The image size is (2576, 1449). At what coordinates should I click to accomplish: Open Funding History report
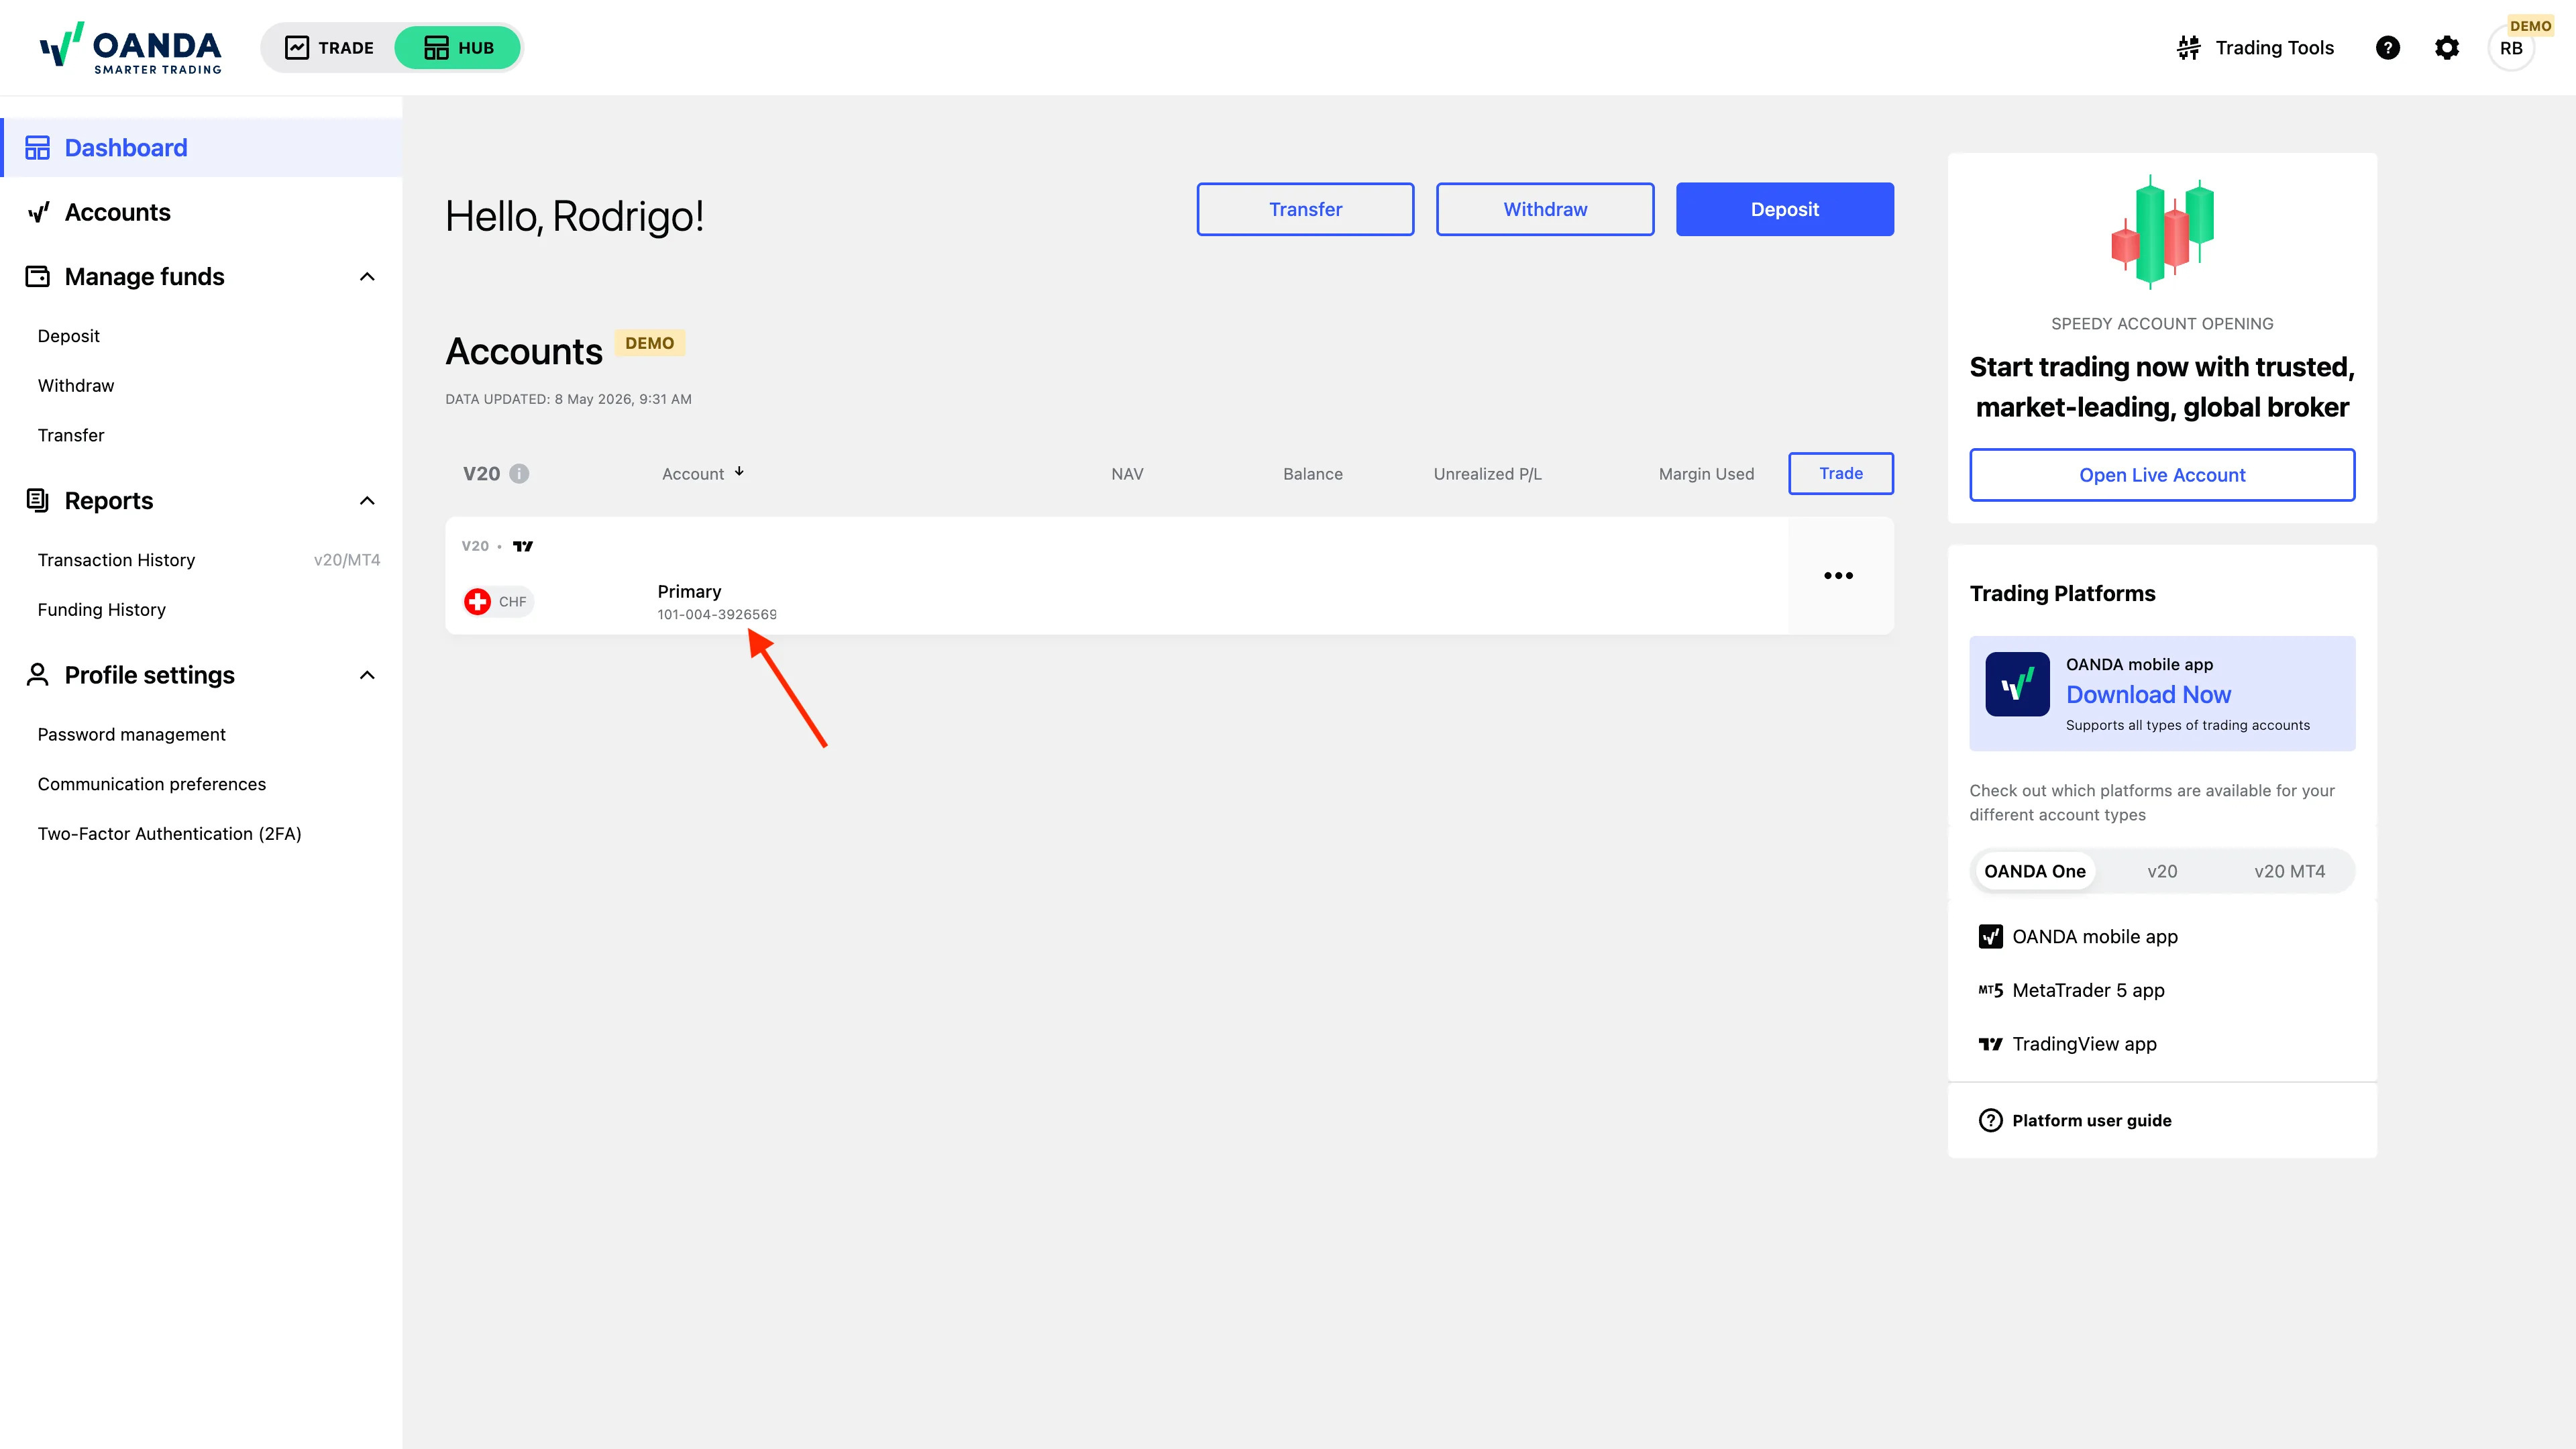pyautogui.click(x=102, y=610)
